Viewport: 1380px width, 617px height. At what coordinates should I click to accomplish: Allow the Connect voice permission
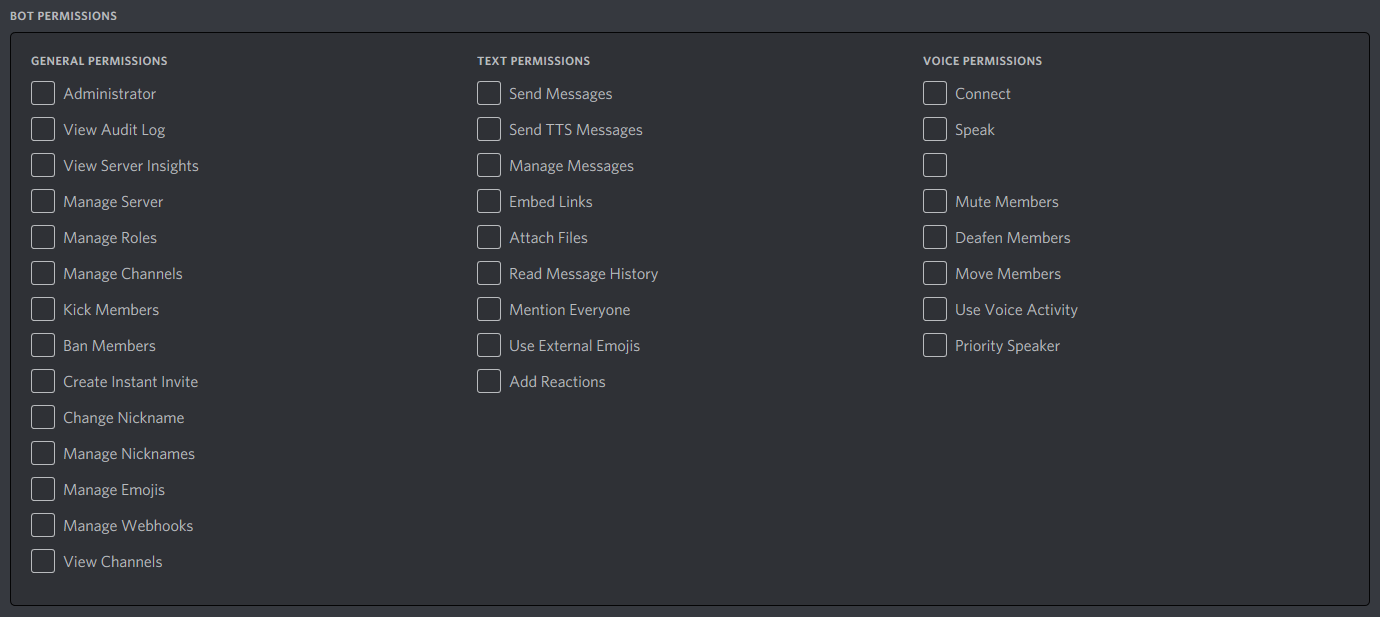(x=935, y=92)
